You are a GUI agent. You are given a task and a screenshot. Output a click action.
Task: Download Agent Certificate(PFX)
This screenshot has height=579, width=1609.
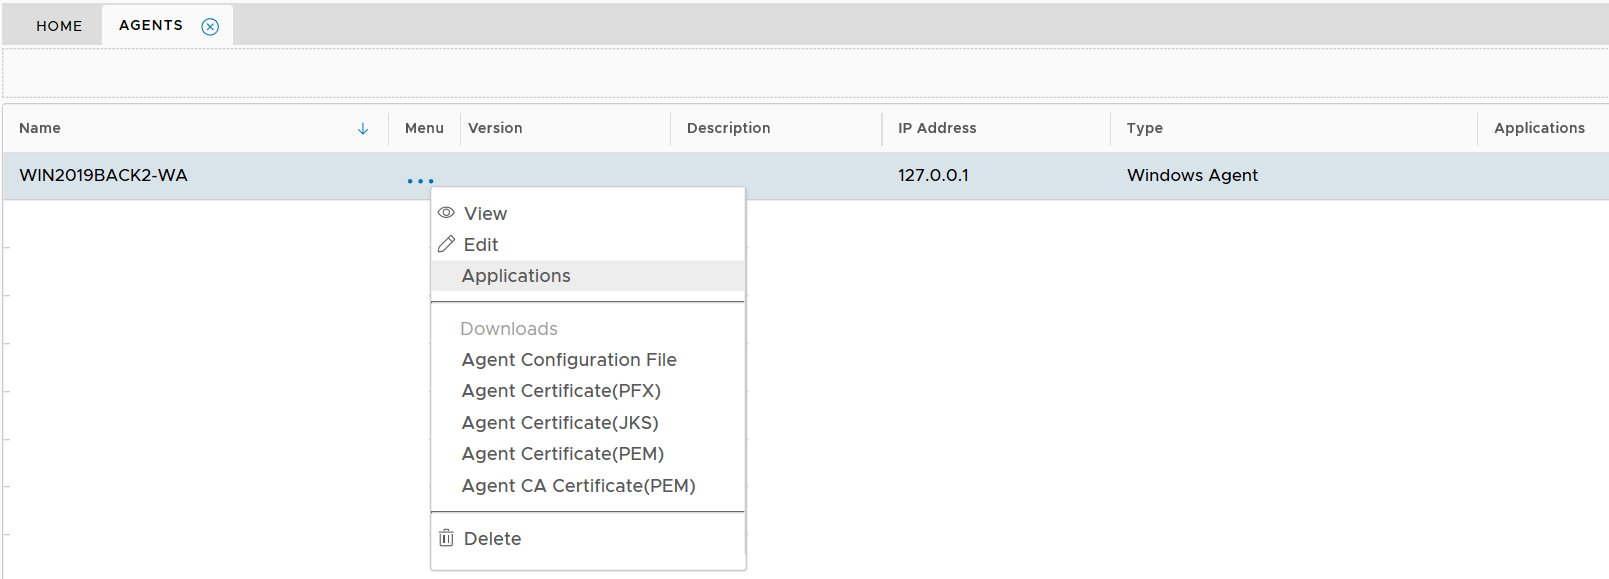click(x=561, y=391)
